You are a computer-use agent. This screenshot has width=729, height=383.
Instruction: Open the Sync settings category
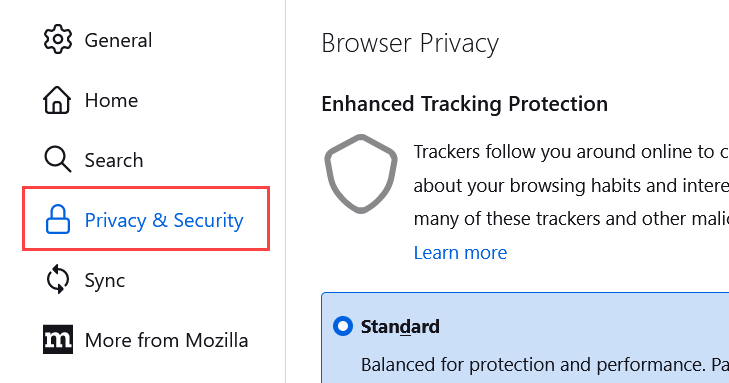(x=105, y=281)
